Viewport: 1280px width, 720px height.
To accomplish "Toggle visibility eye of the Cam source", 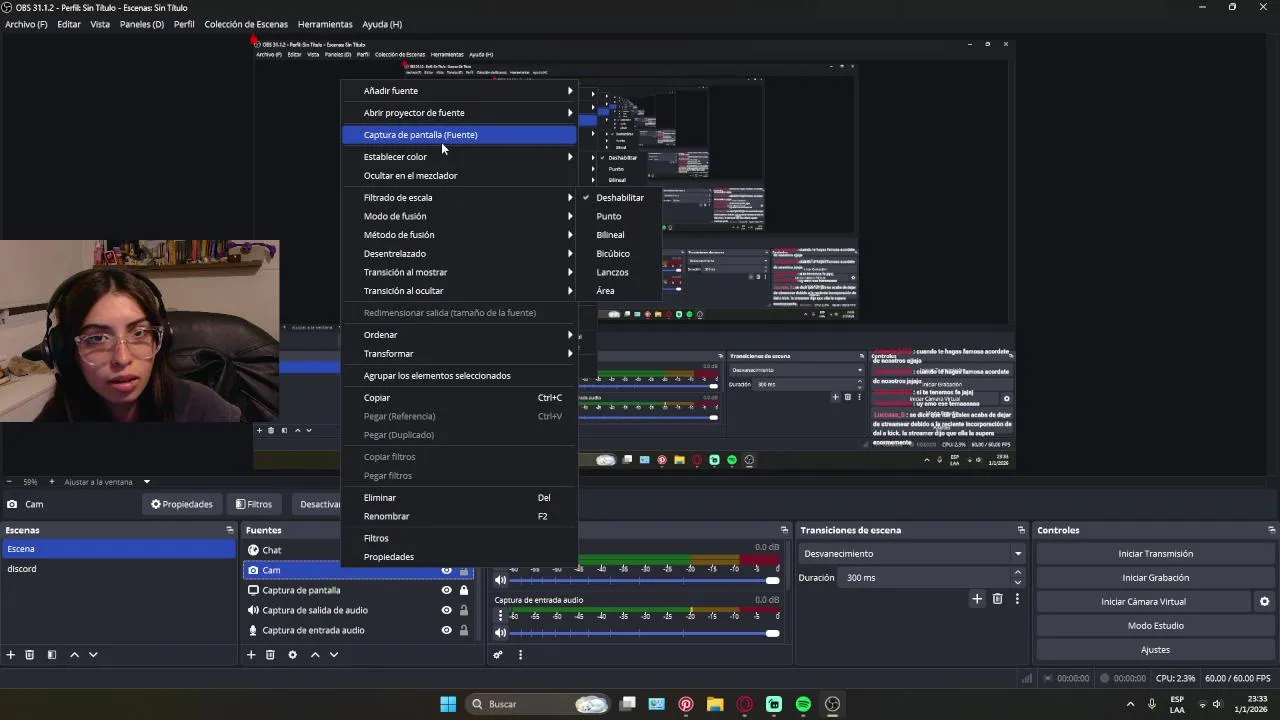I will (x=447, y=570).
